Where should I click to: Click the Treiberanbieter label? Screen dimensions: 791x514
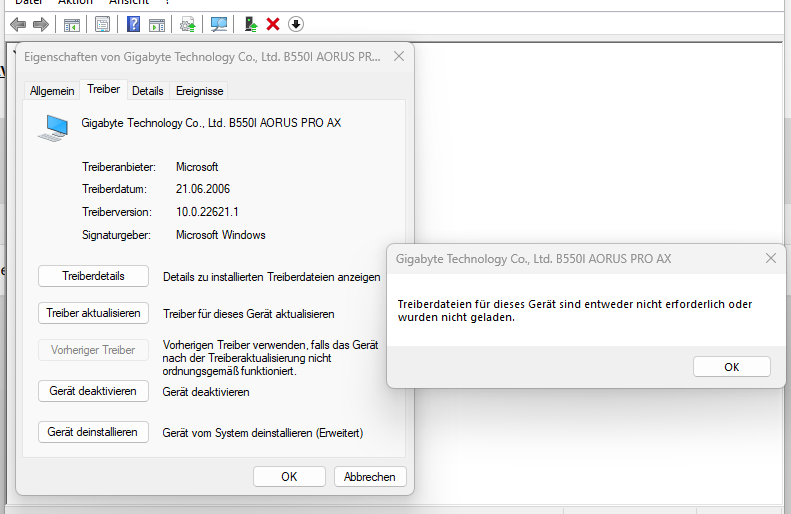(x=119, y=167)
